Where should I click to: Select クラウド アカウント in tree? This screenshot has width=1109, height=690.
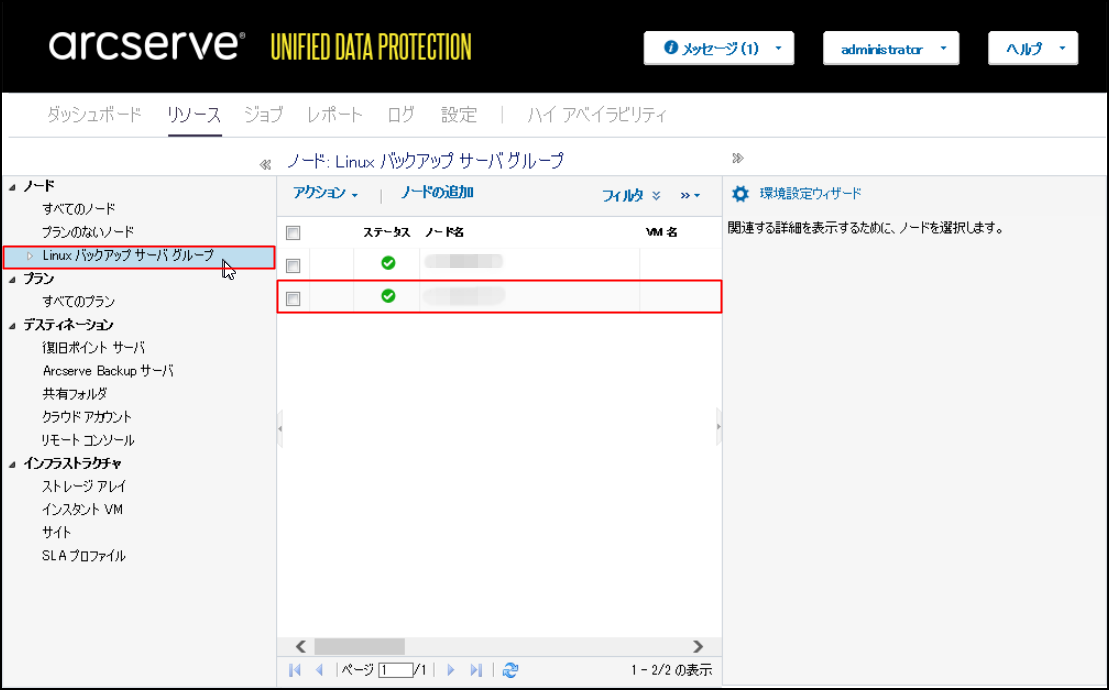pos(86,417)
